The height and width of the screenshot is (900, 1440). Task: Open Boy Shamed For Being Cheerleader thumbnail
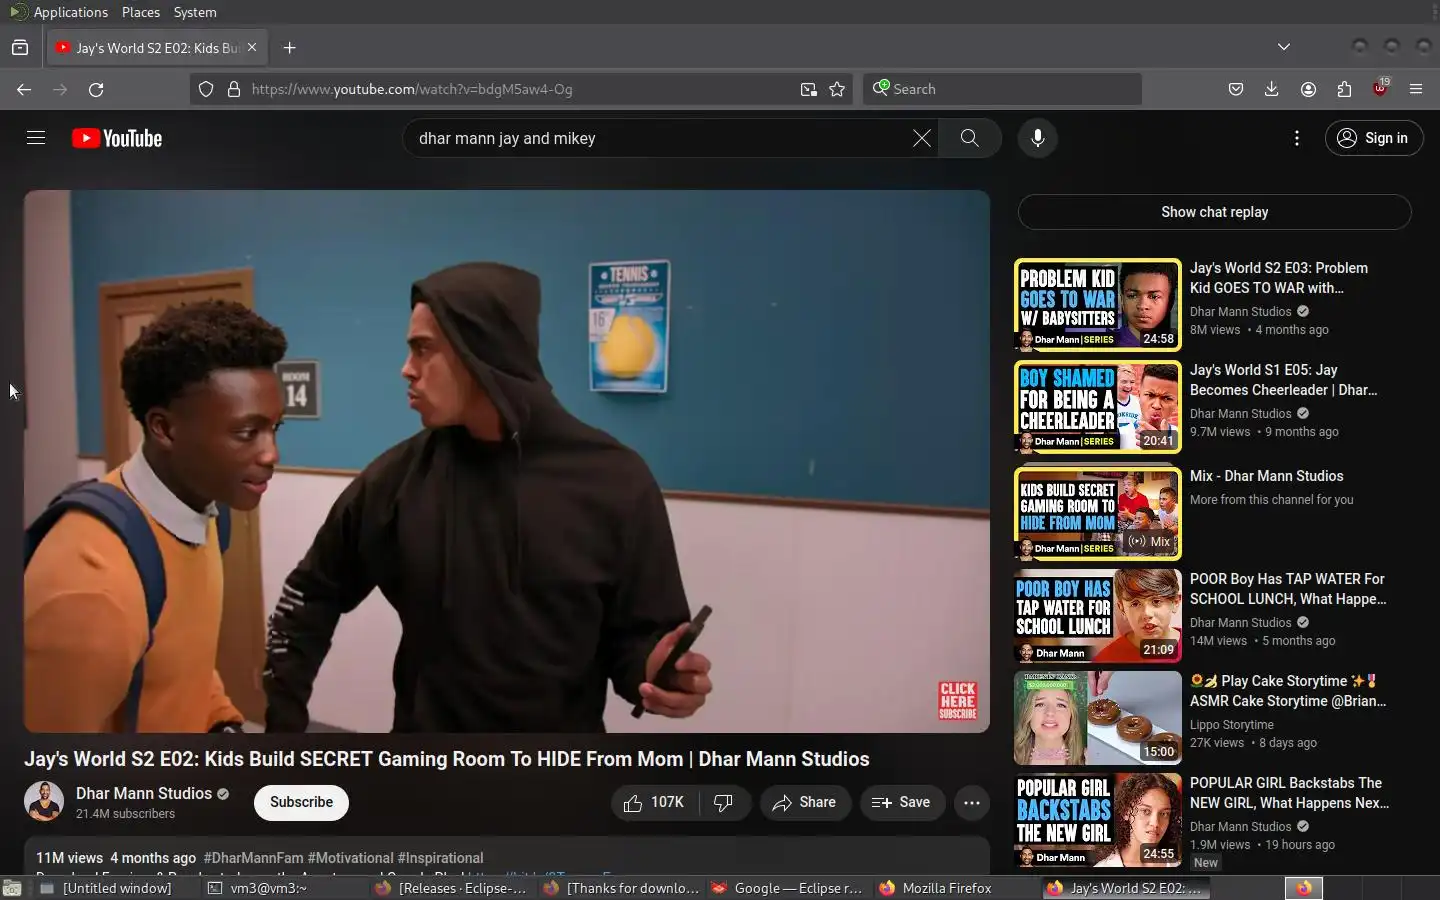1097,407
